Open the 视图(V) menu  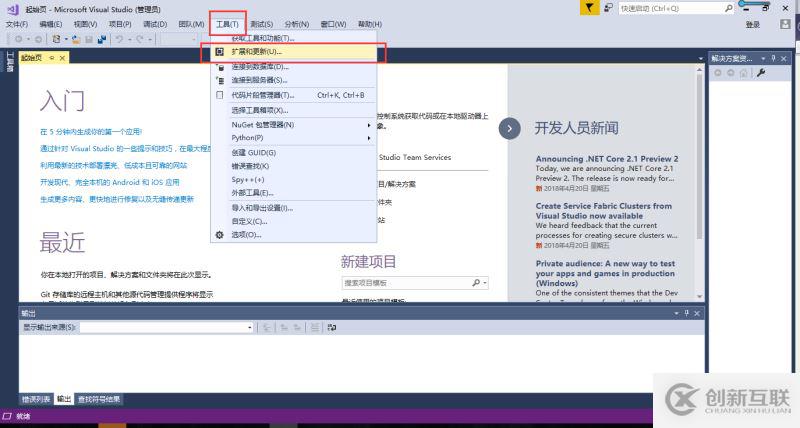click(x=85, y=24)
